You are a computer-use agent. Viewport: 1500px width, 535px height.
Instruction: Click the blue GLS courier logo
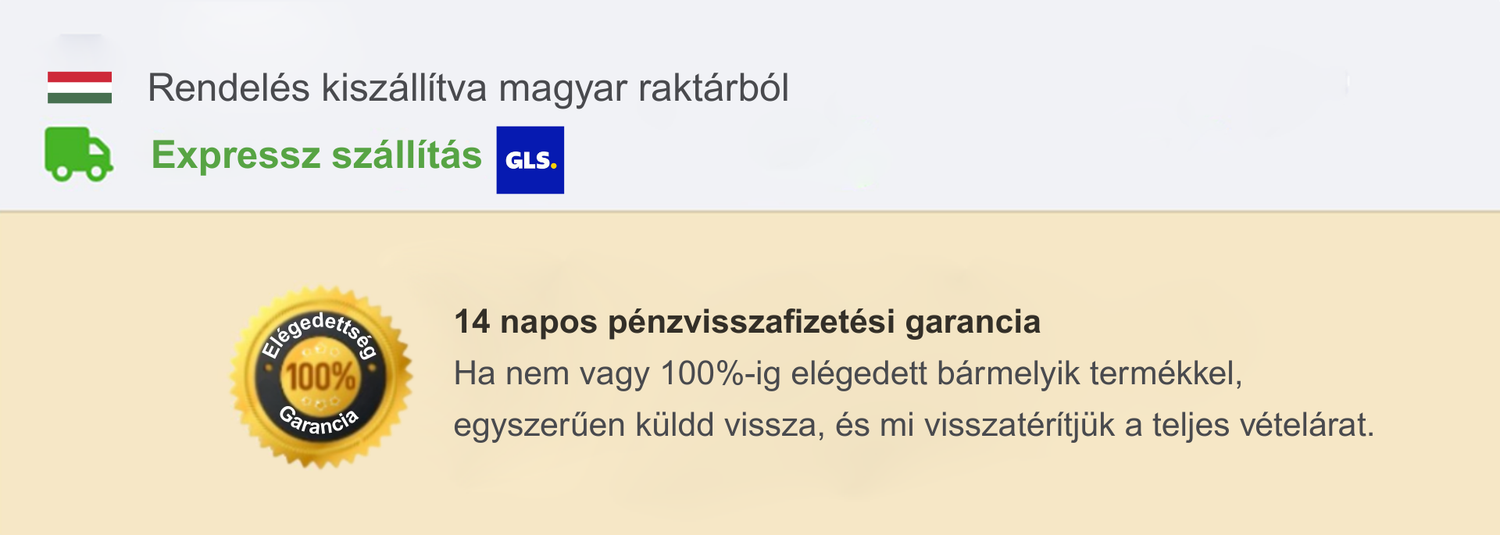[x=530, y=160]
